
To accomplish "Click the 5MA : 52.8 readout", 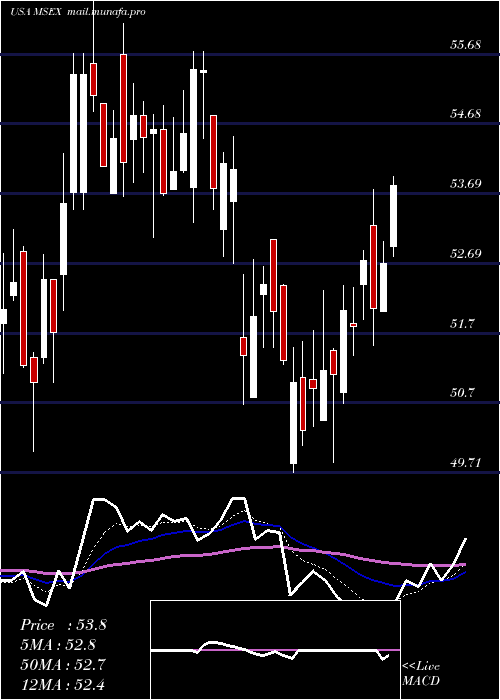I will point(58,645).
